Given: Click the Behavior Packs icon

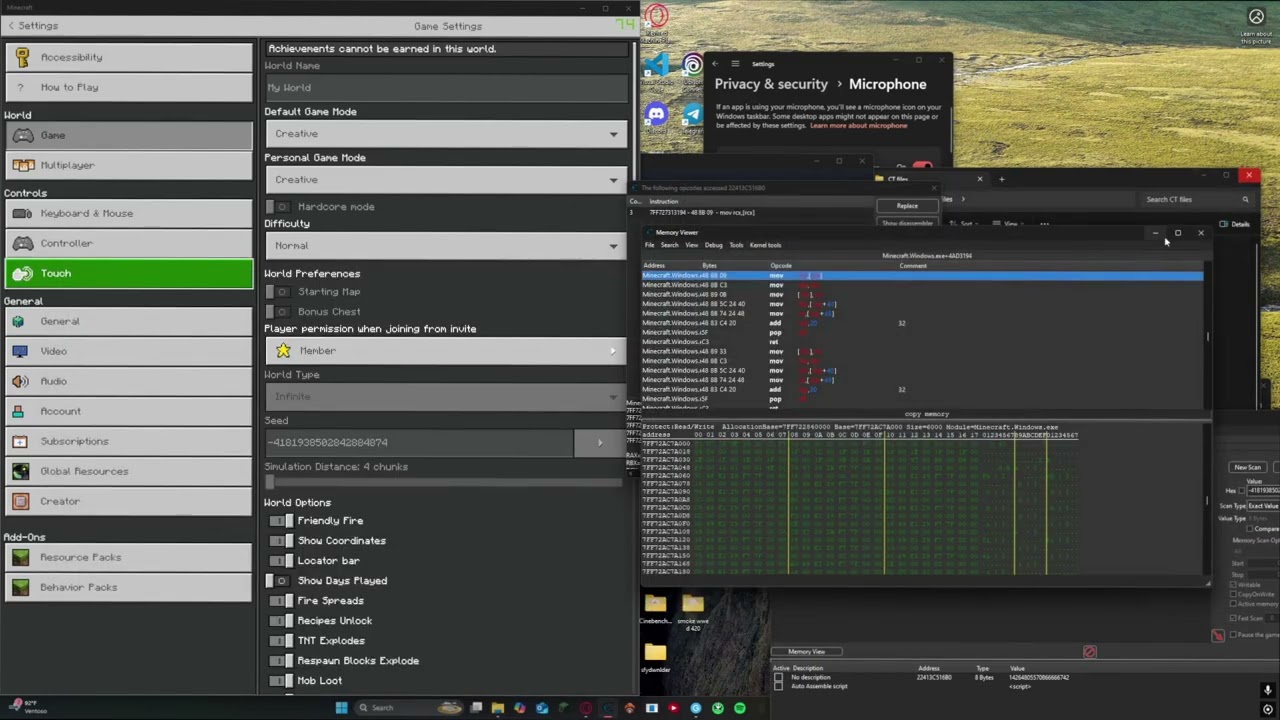Looking at the screenshot, I should coord(21,587).
